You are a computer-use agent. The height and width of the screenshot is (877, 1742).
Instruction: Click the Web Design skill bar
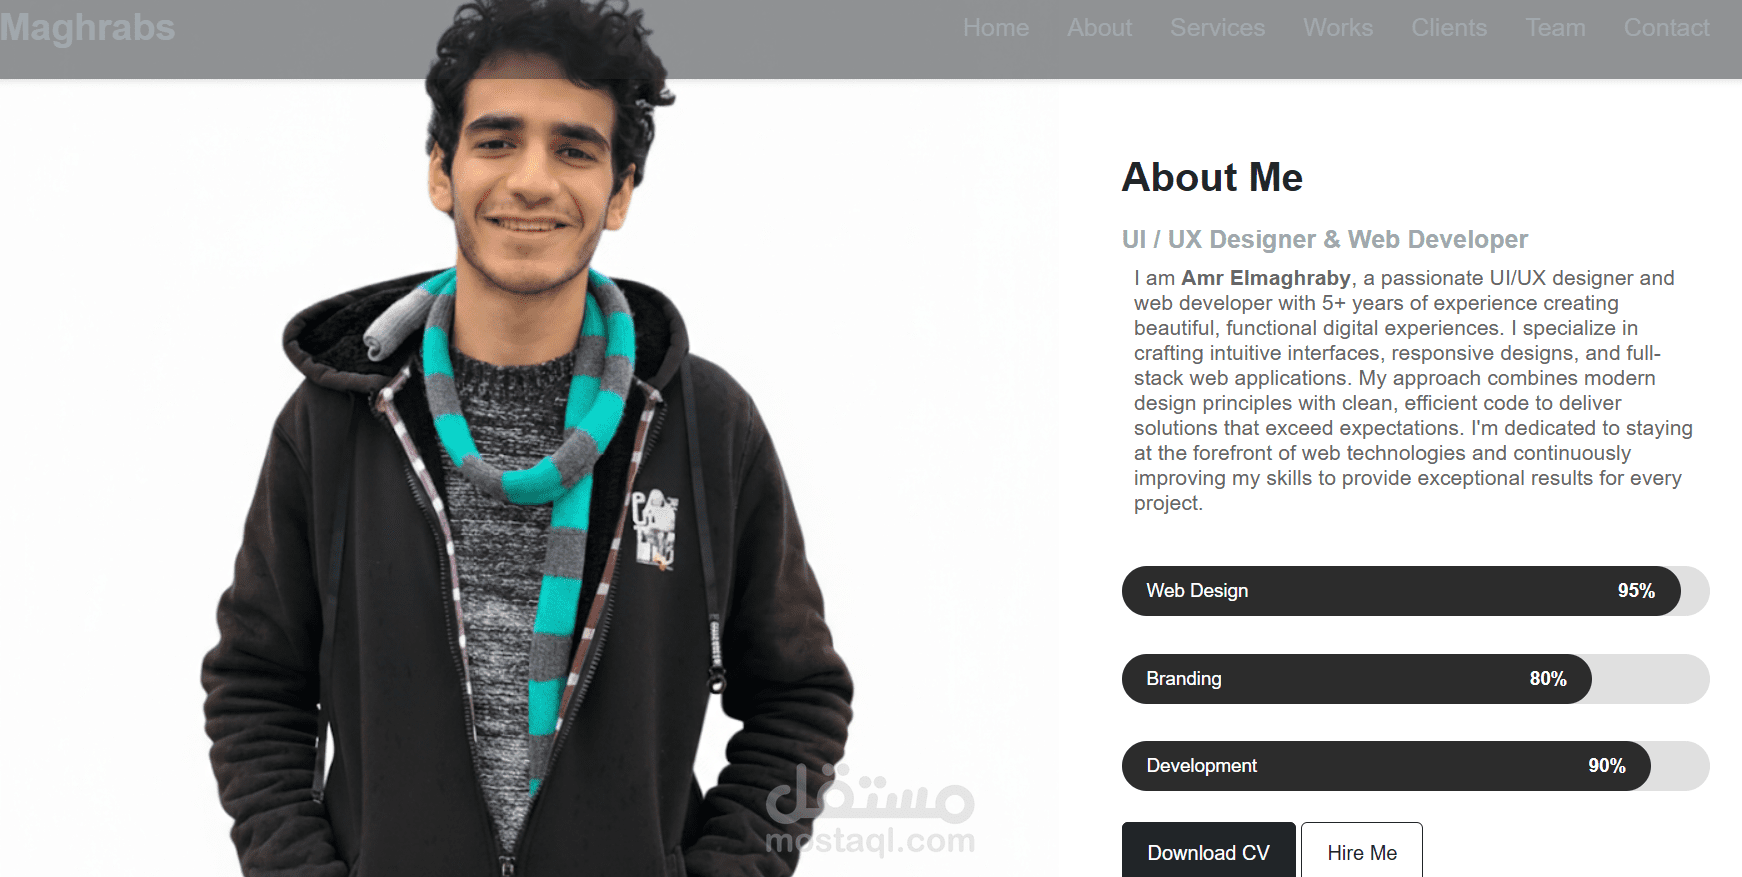1415,591
